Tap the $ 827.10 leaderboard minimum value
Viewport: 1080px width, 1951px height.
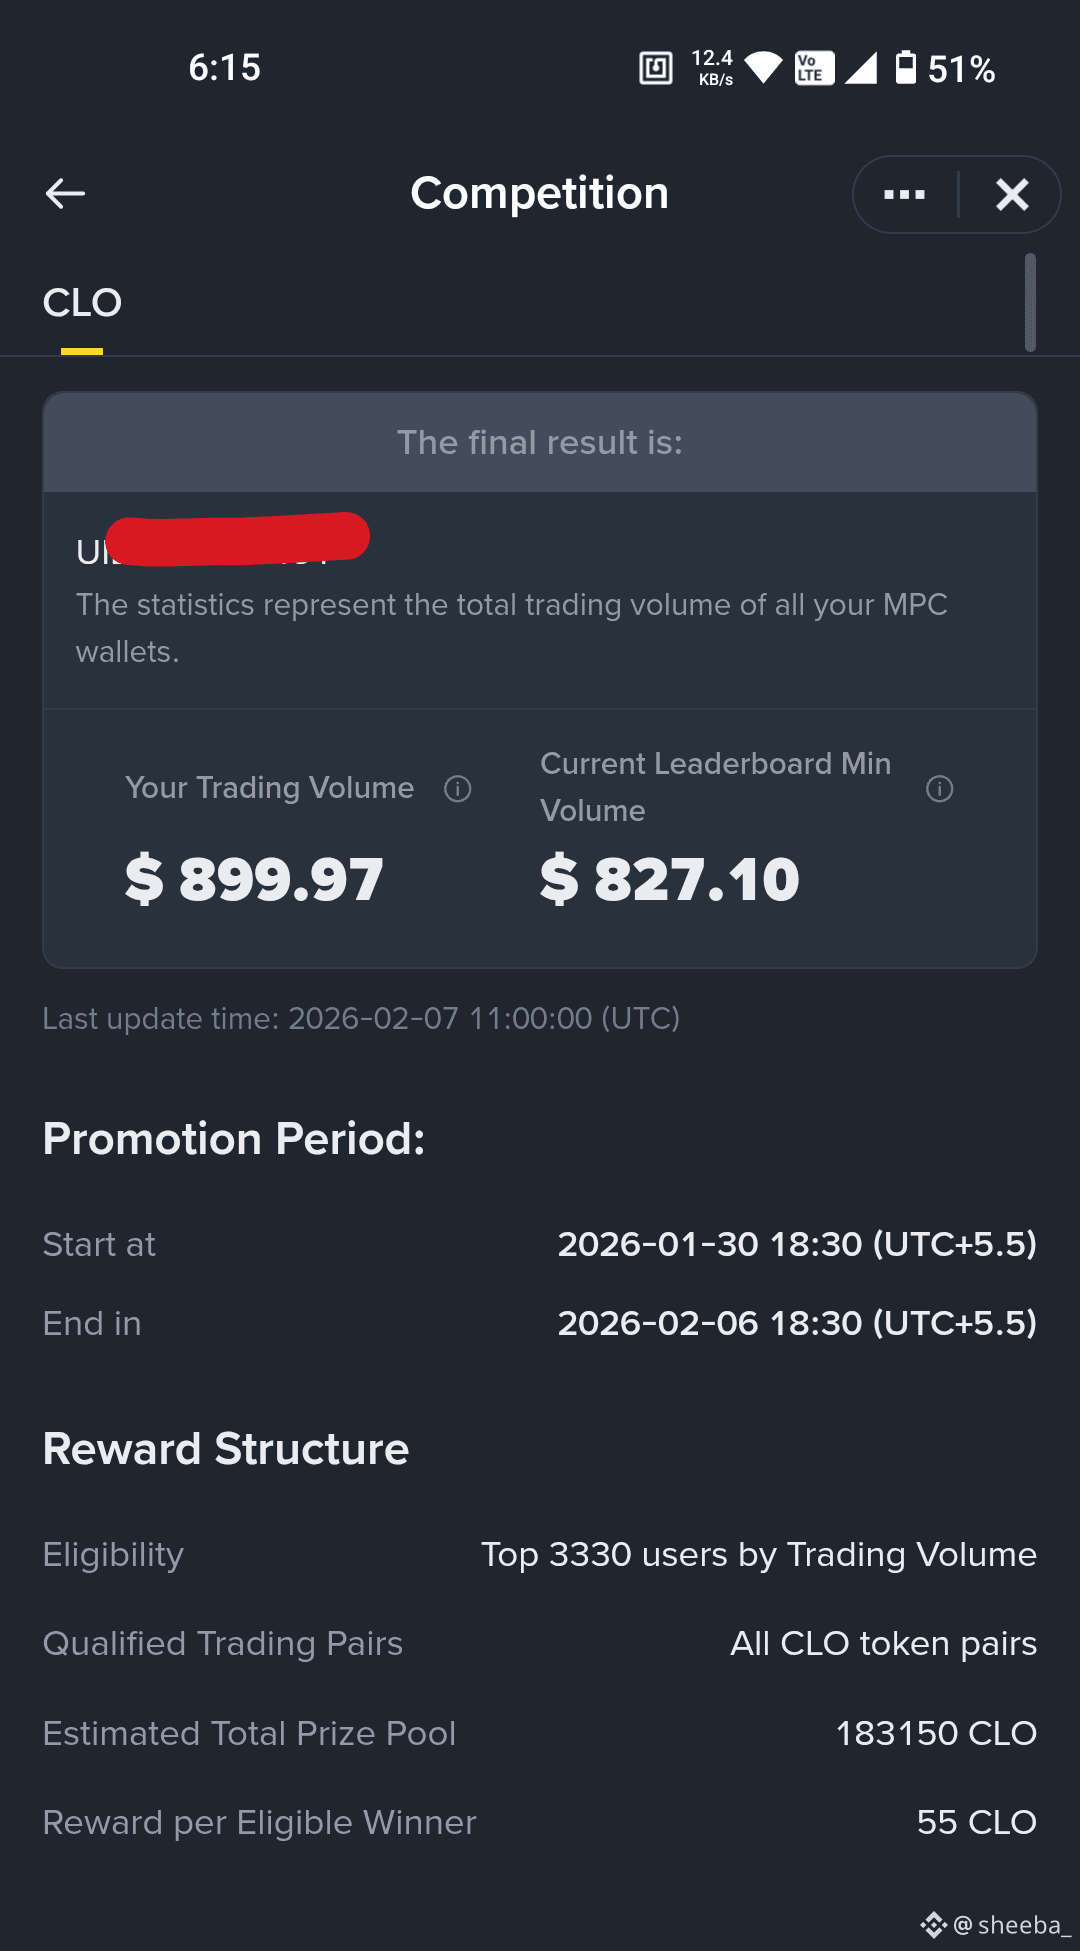tap(670, 880)
